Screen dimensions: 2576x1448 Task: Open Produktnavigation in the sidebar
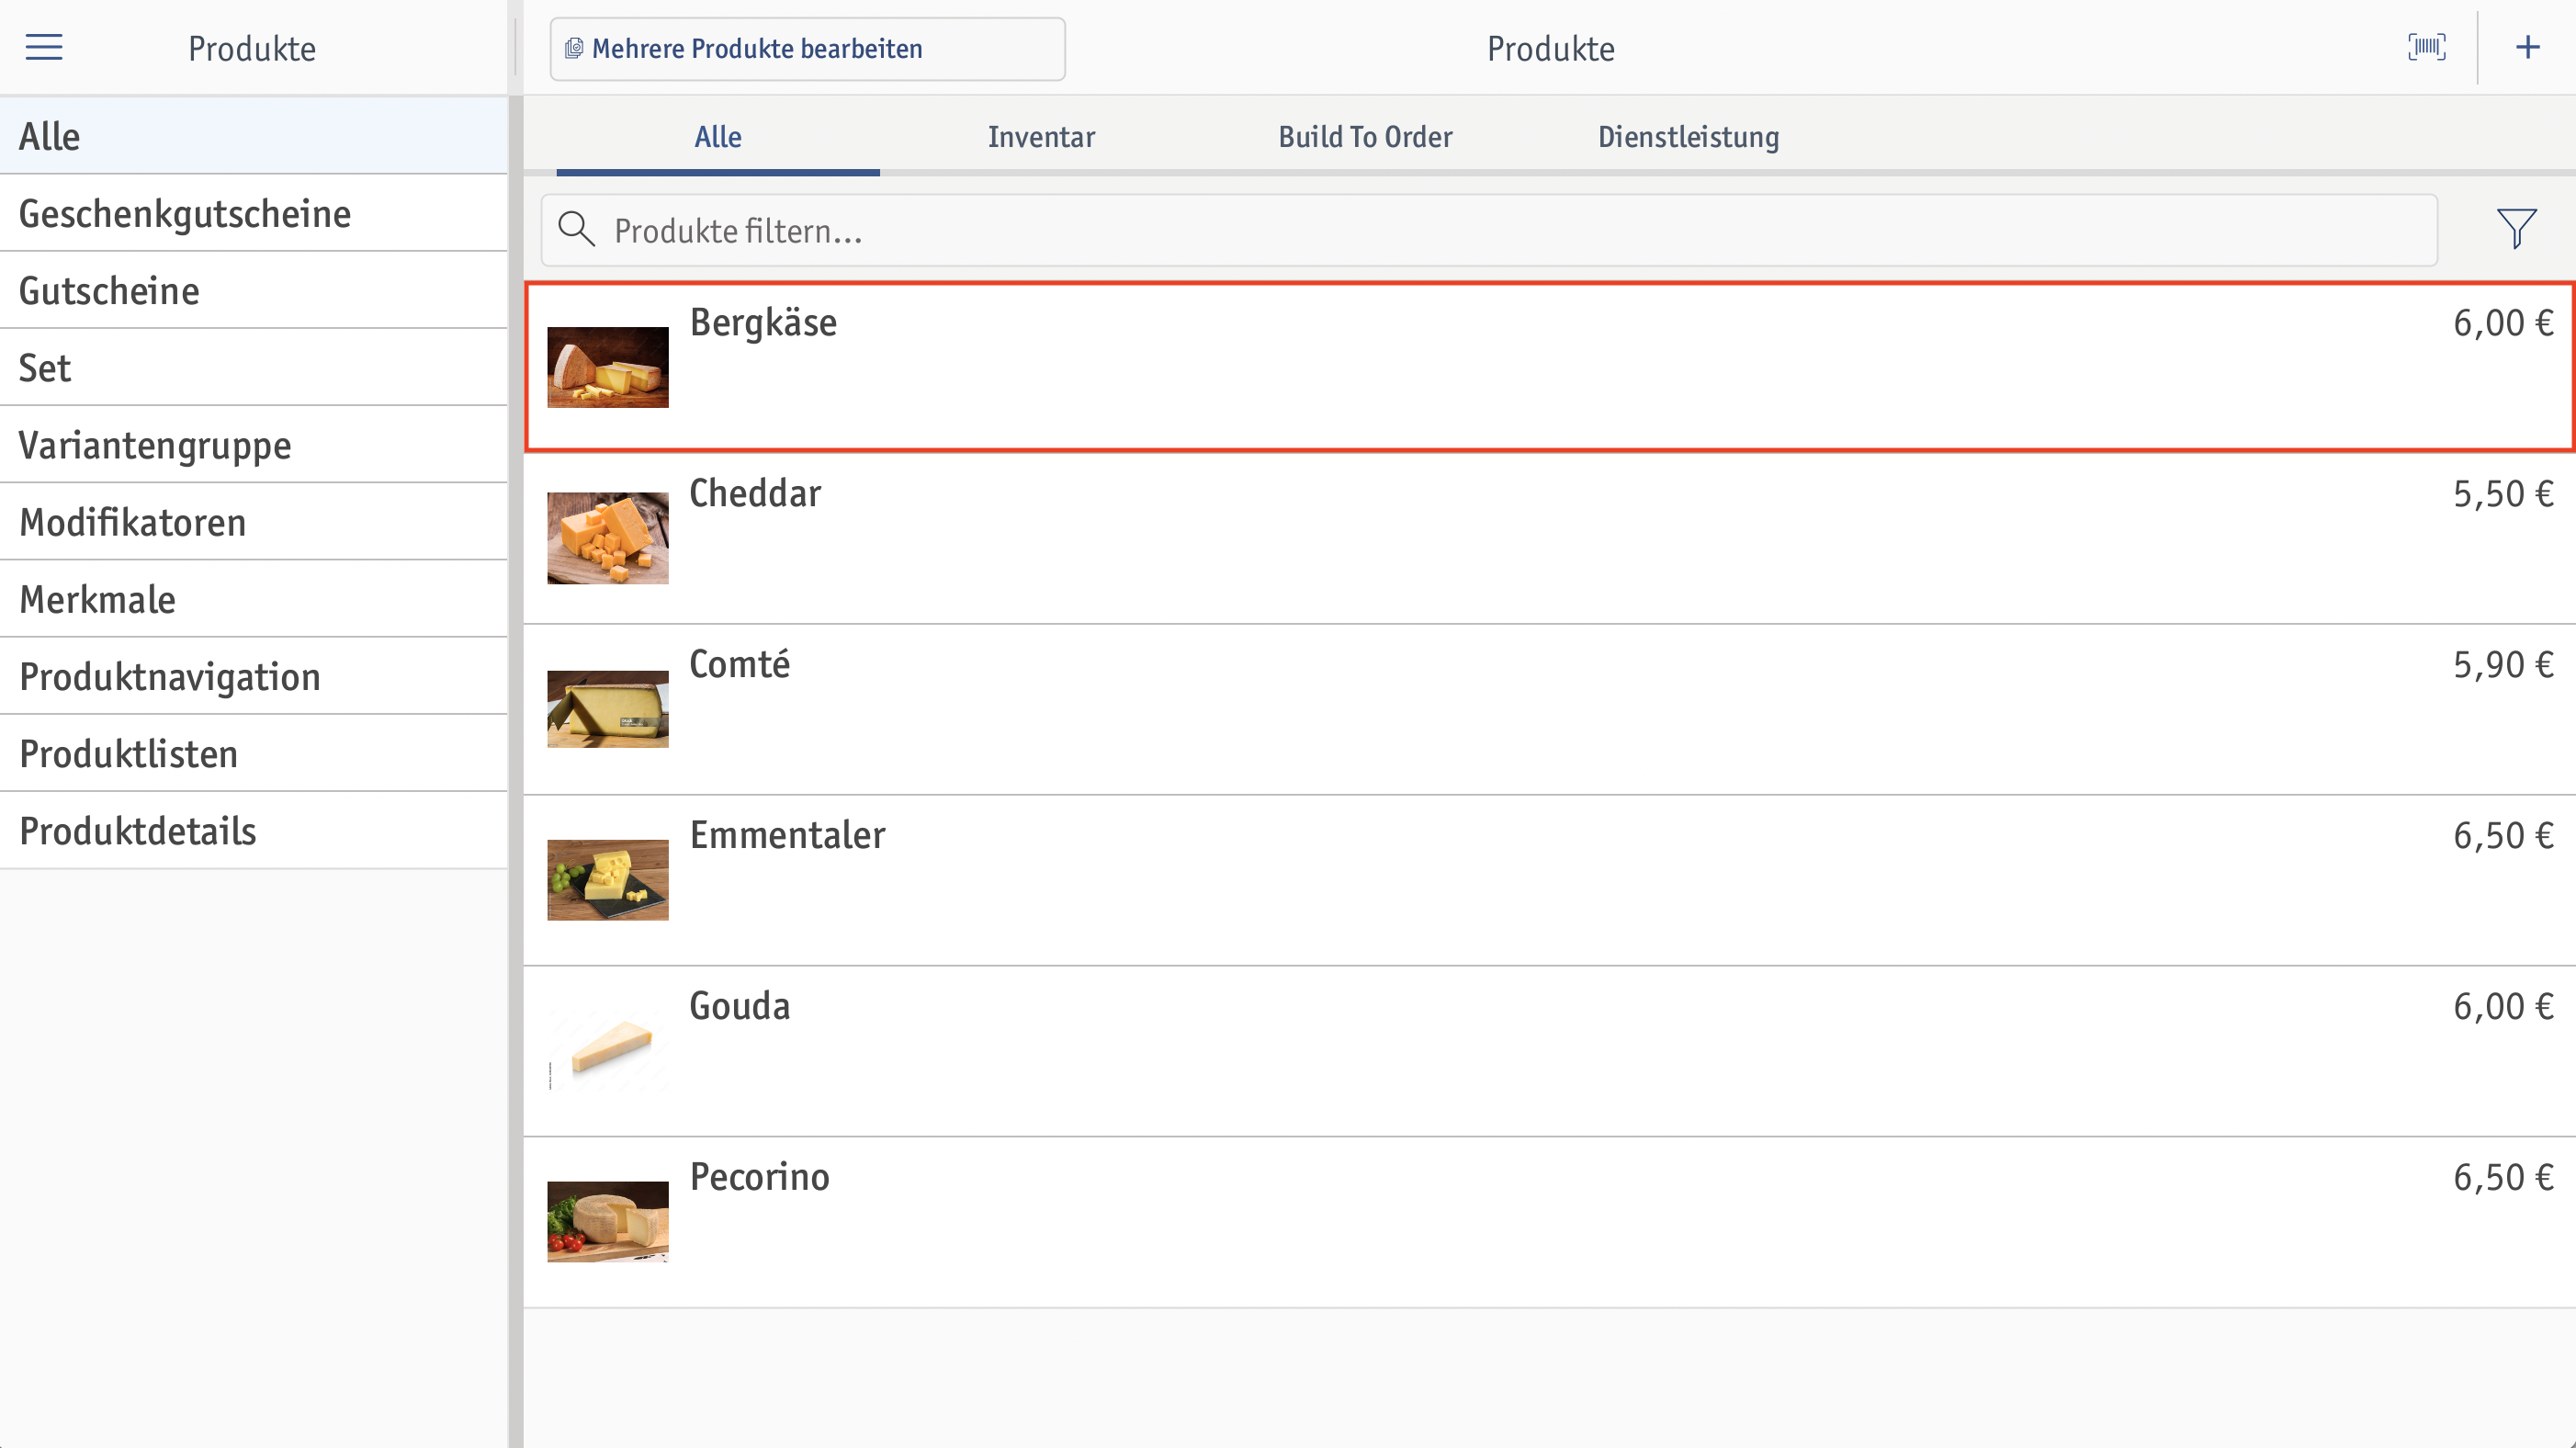254,676
